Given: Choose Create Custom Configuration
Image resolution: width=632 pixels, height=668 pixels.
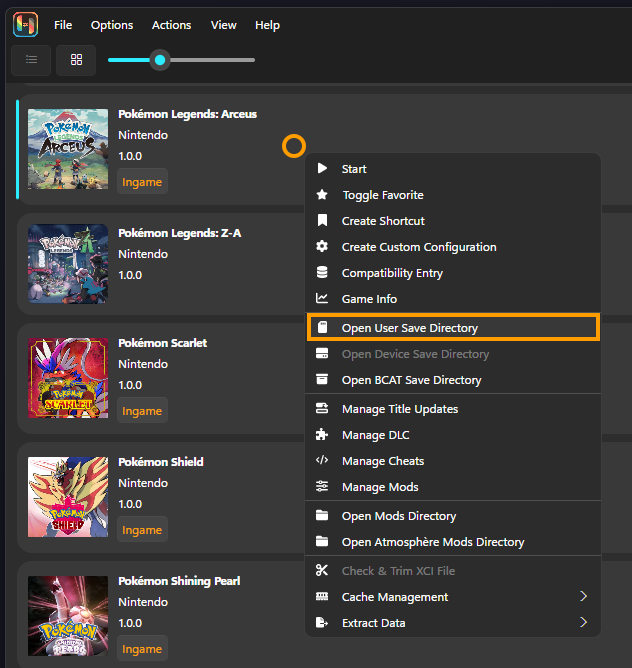Looking at the screenshot, I should point(453,247).
